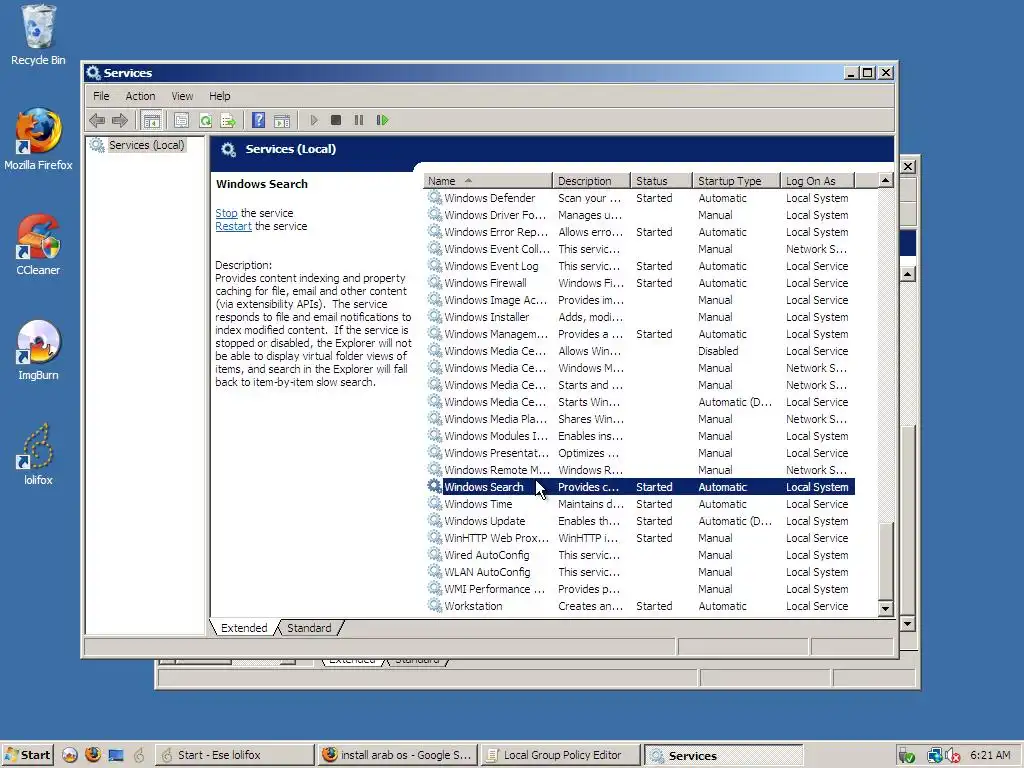This screenshot has height=768, width=1024.
Task: Click the Start Service play icon
Action: tap(314, 120)
